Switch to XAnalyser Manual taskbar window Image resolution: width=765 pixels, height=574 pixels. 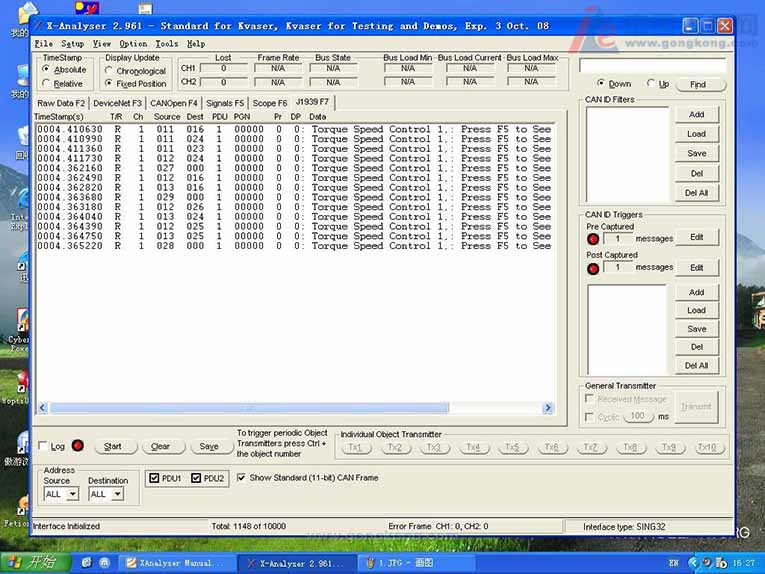point(178,563)
